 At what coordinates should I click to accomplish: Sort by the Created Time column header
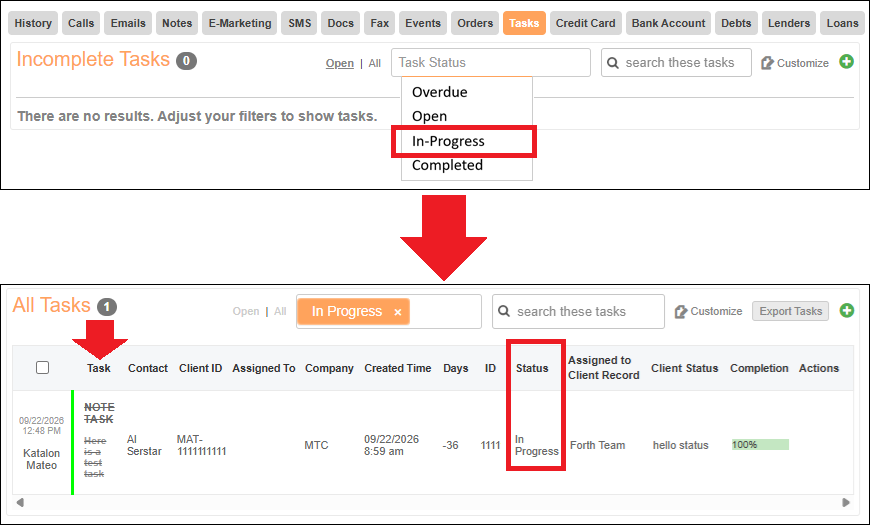[397, 368]
